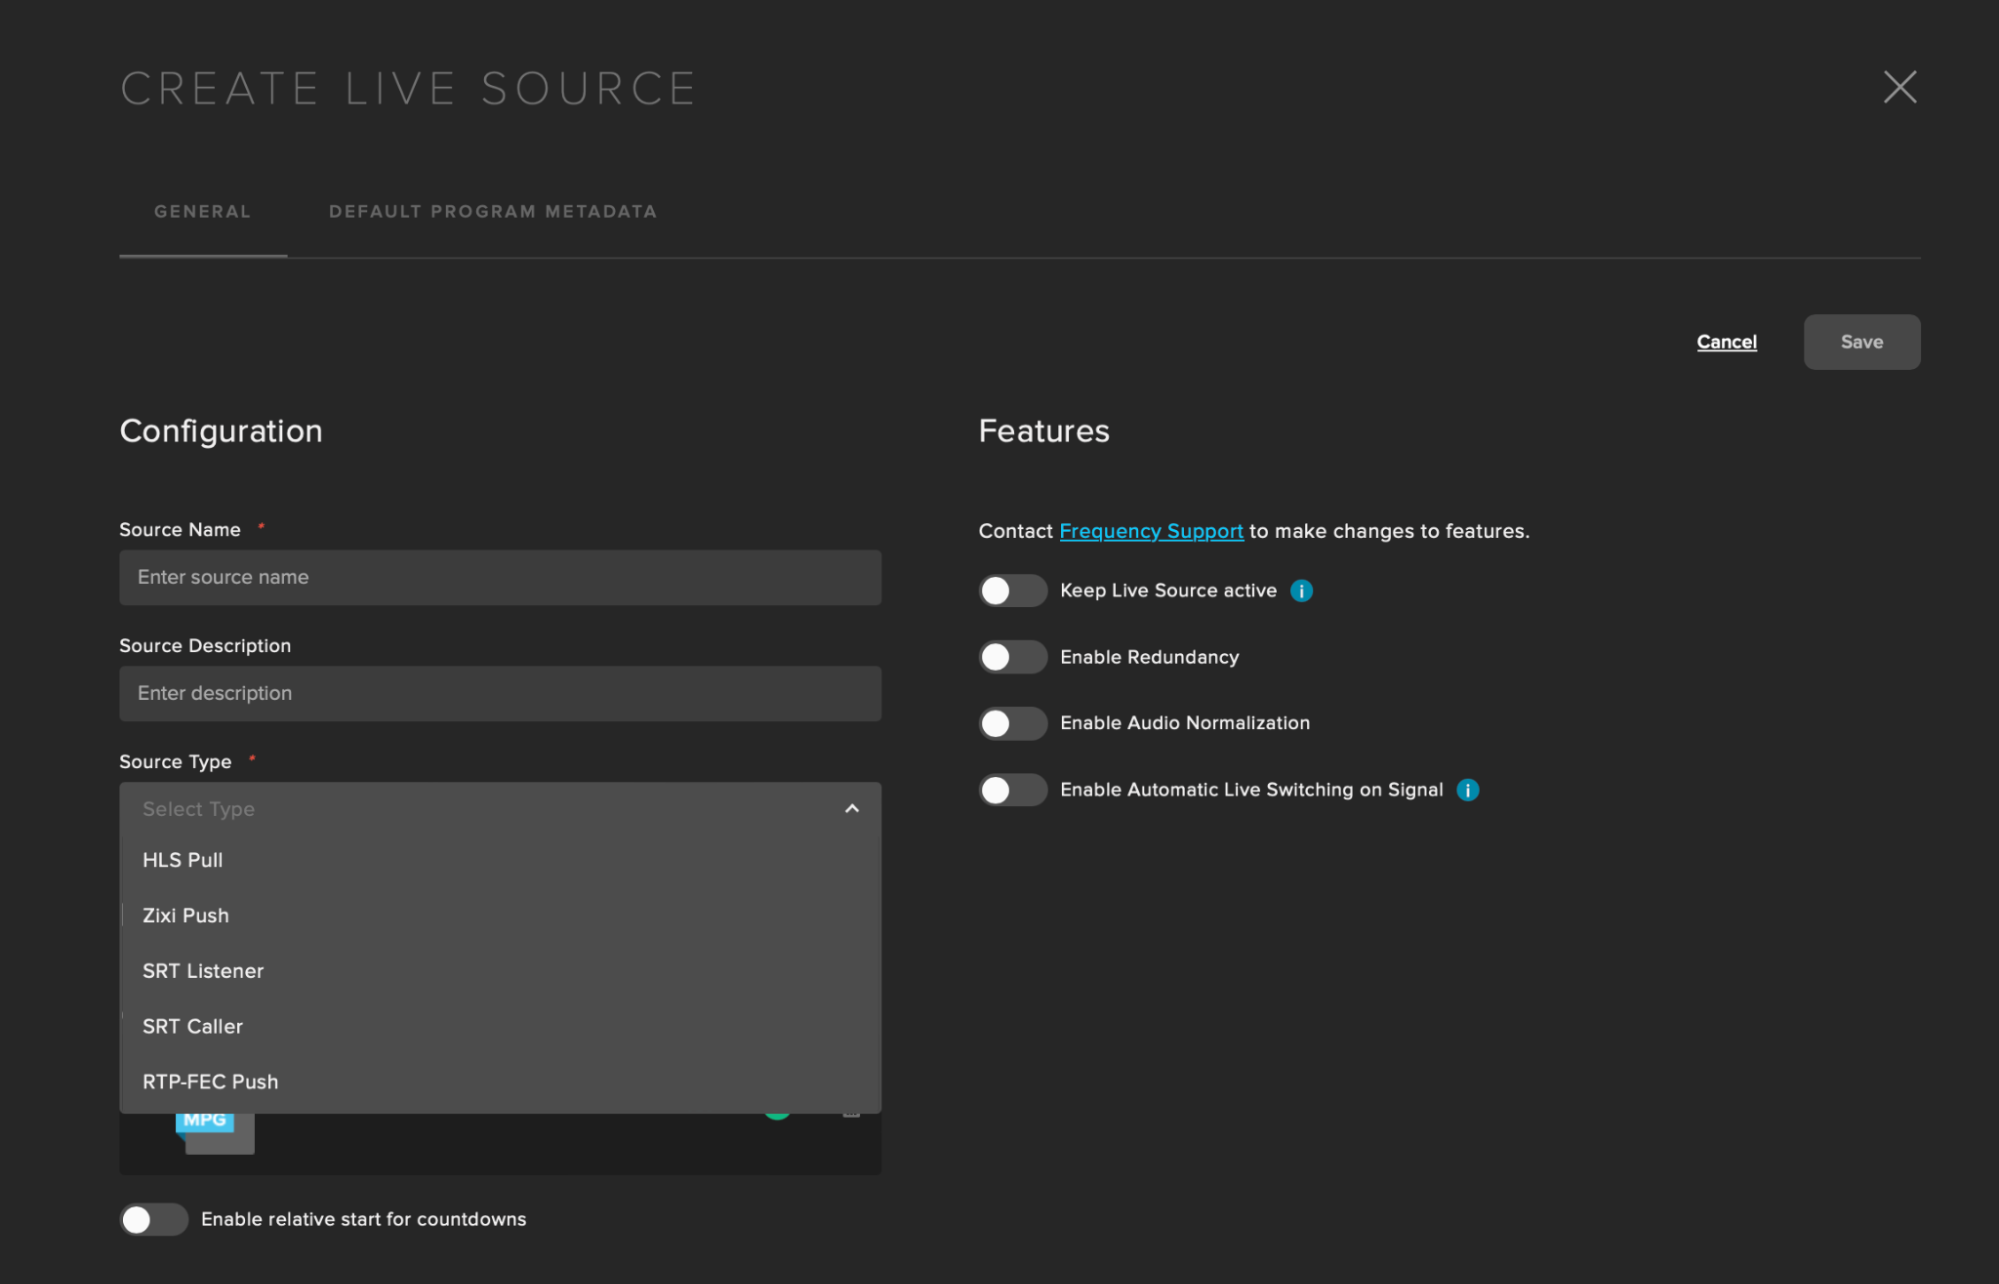Image resolution: width=1999 pixels, height=1284 pixels.
Task: Choose RTP-FEC Push option
Action: (210, 1082)
